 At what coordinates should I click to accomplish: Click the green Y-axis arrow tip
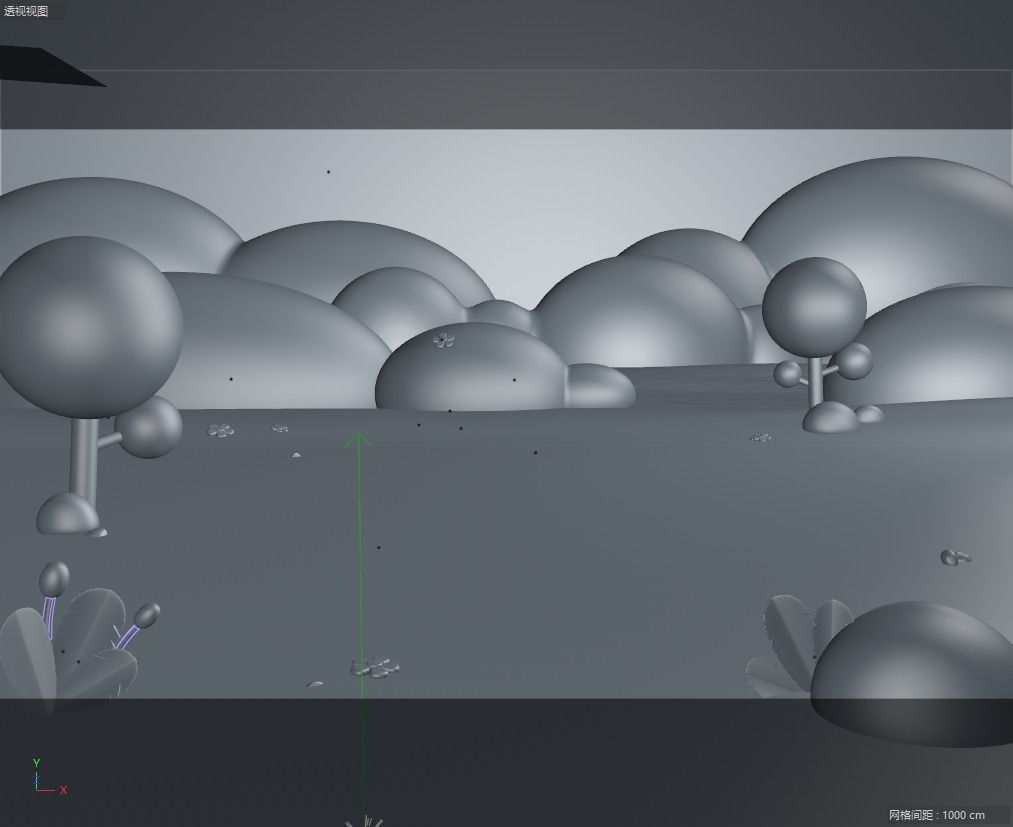359,440
